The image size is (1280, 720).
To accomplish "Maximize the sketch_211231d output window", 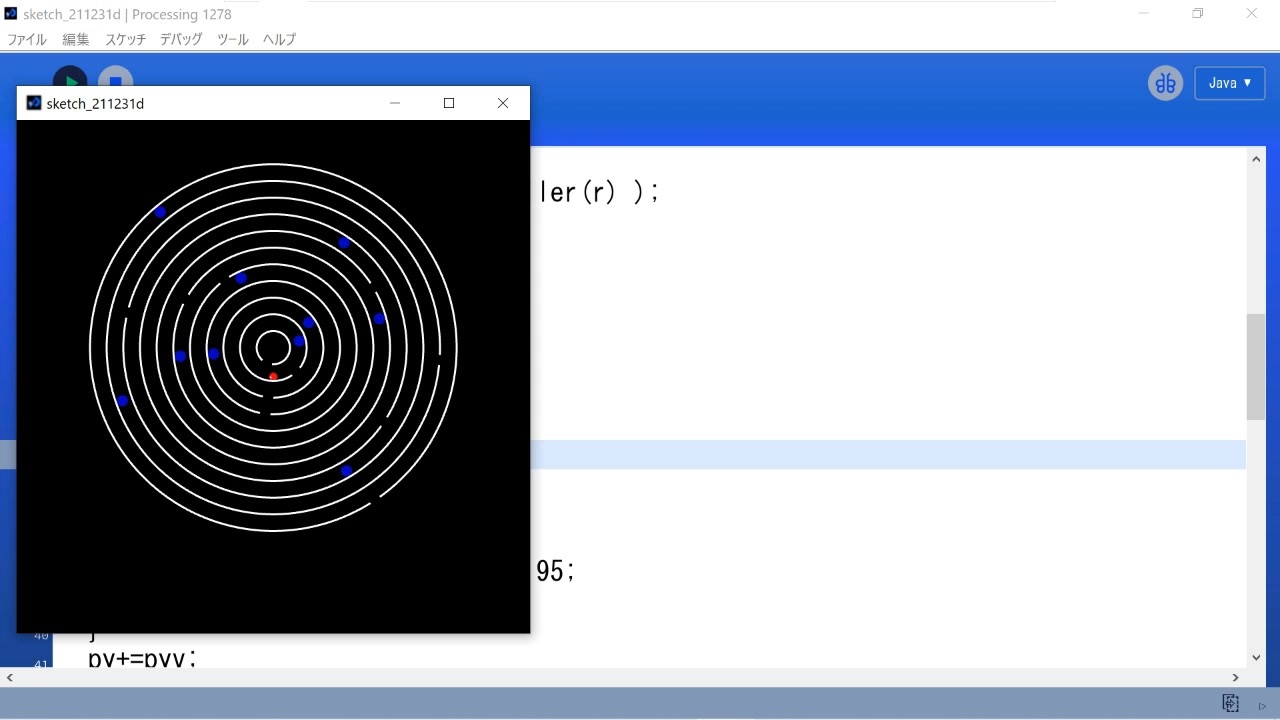I will coord(448,102).
